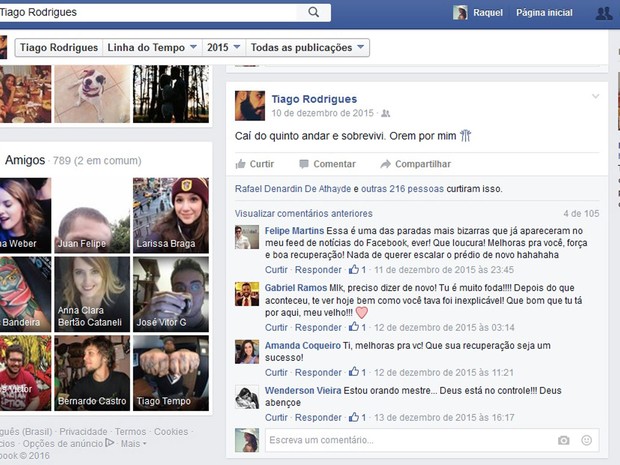Open Raquel's profile from top bar
The height and width of the screenshot is (465, 620).
click(x=478, y=13)
